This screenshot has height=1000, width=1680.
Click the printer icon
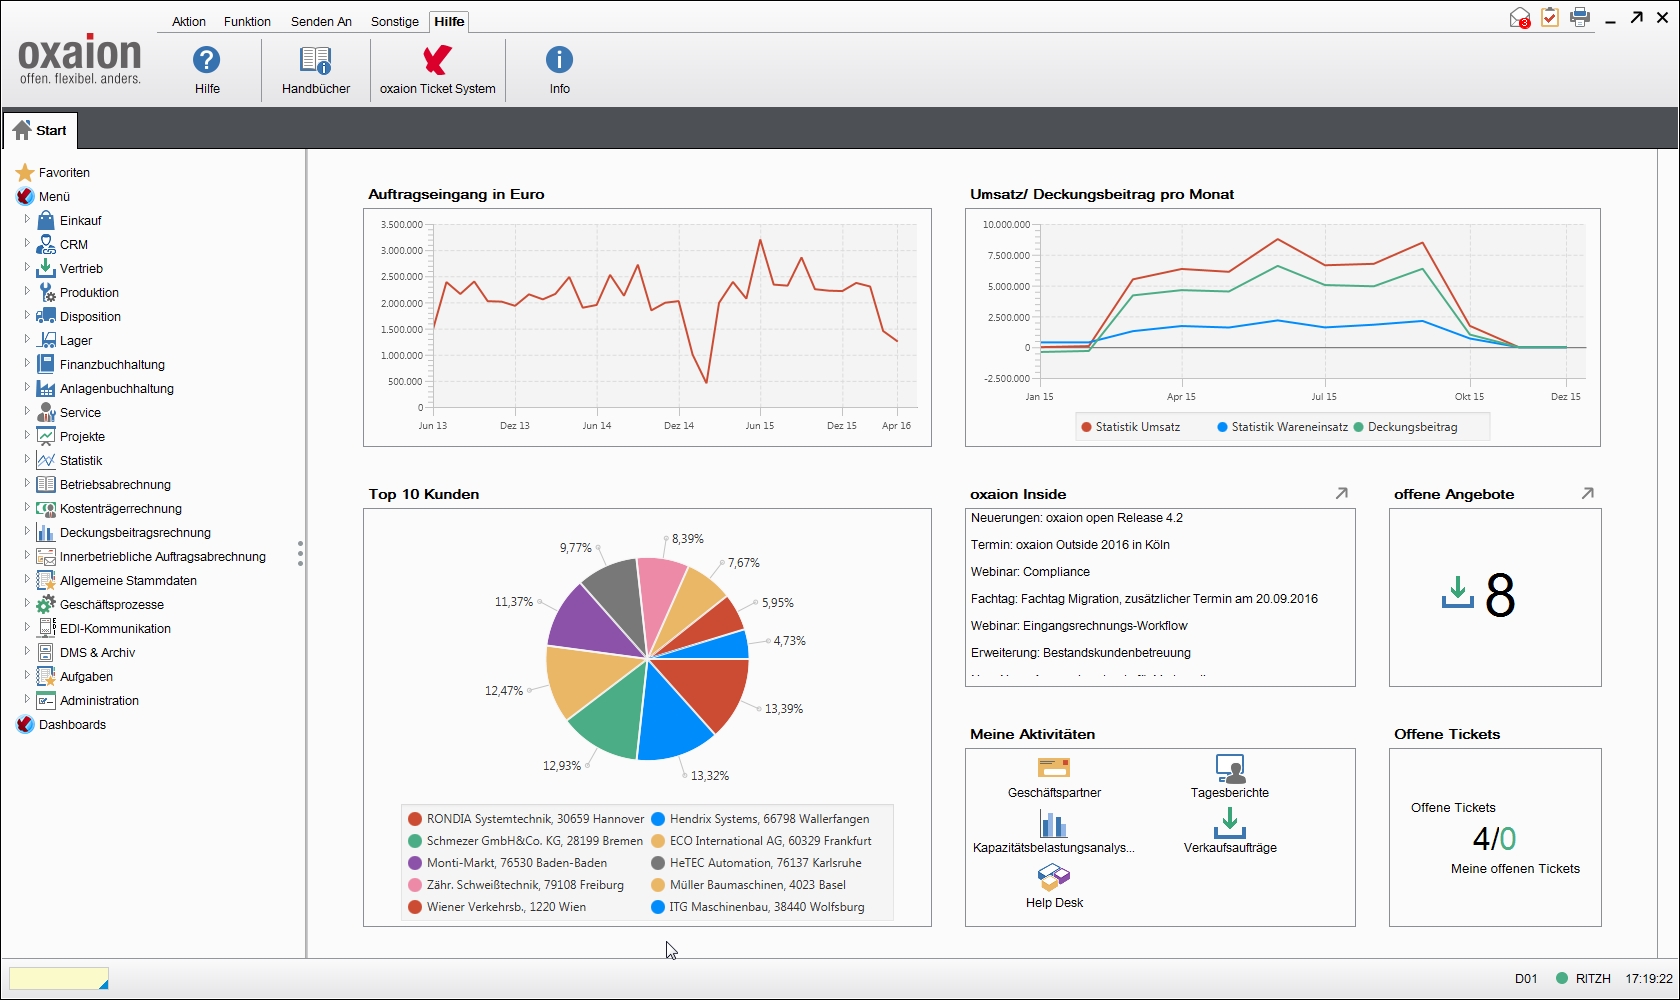click(x=1580, y=17)
